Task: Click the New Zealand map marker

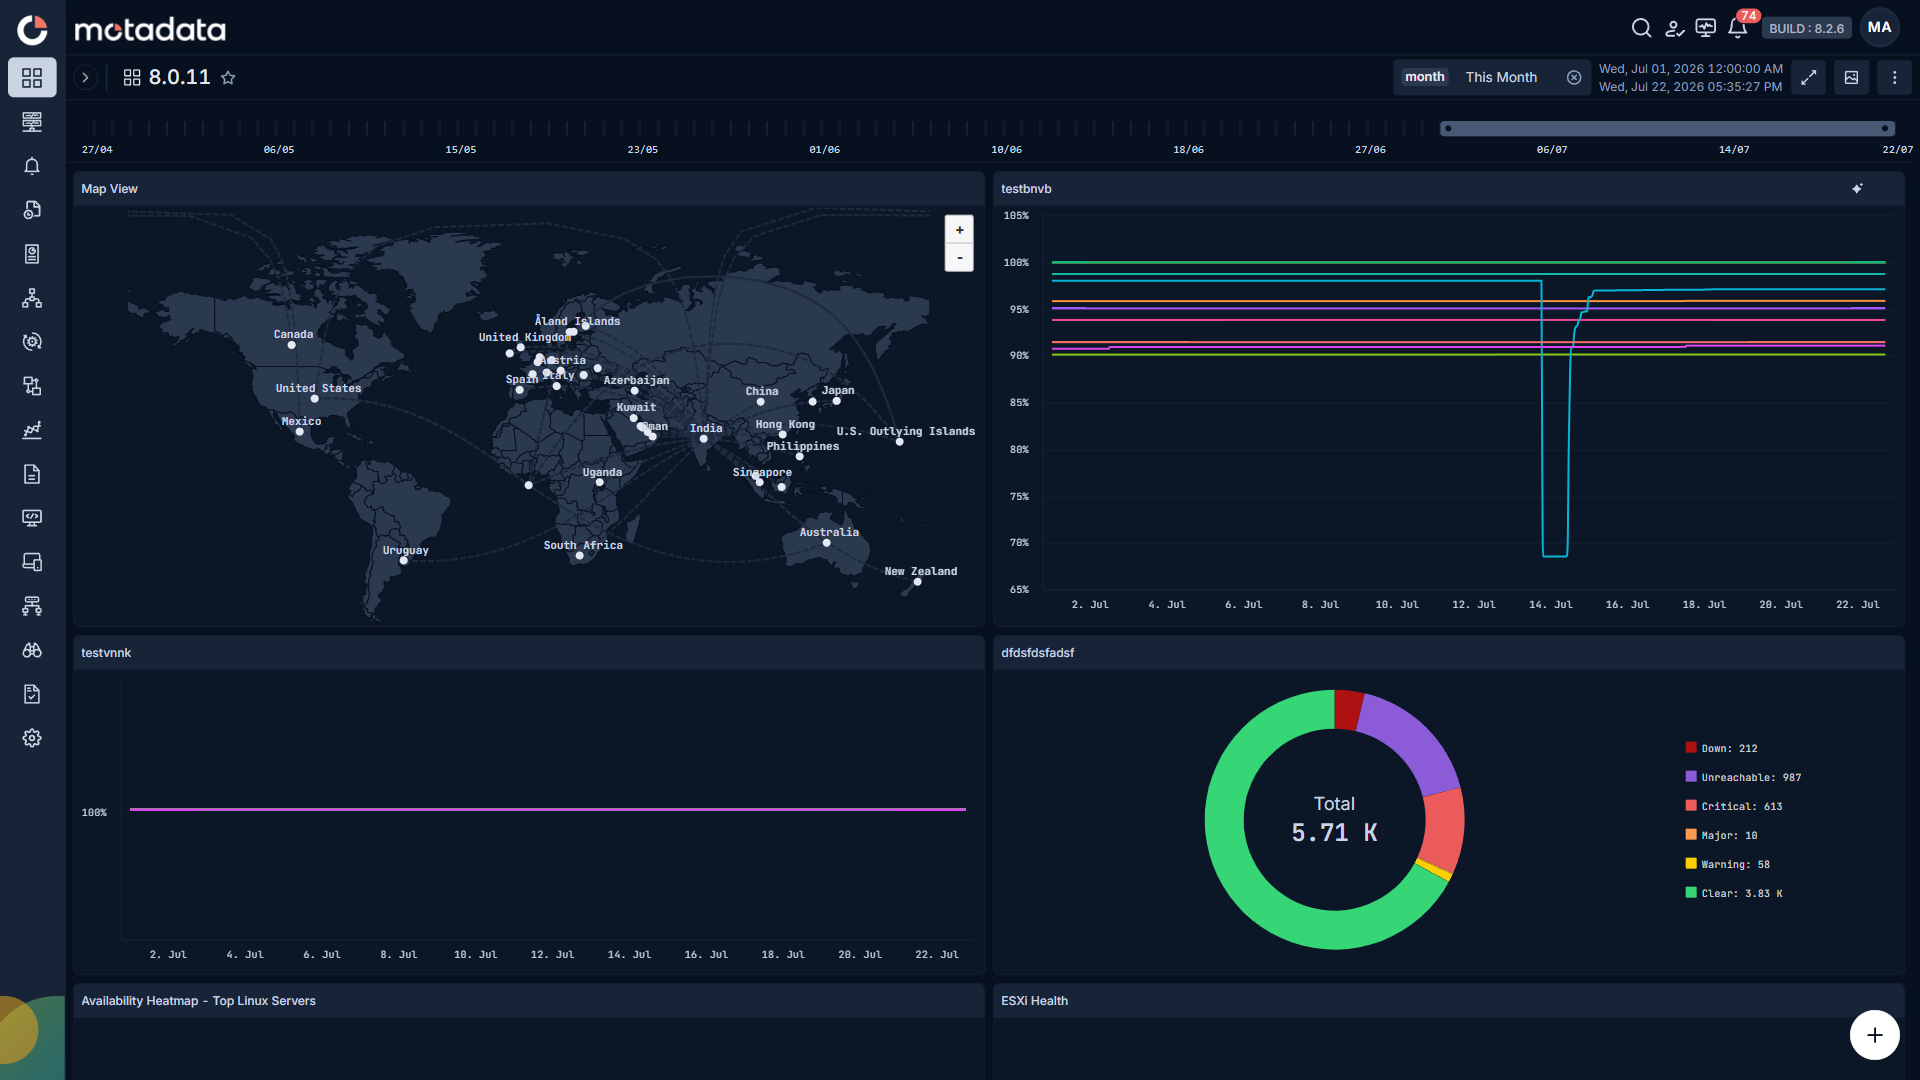Action: click(917, 582)
